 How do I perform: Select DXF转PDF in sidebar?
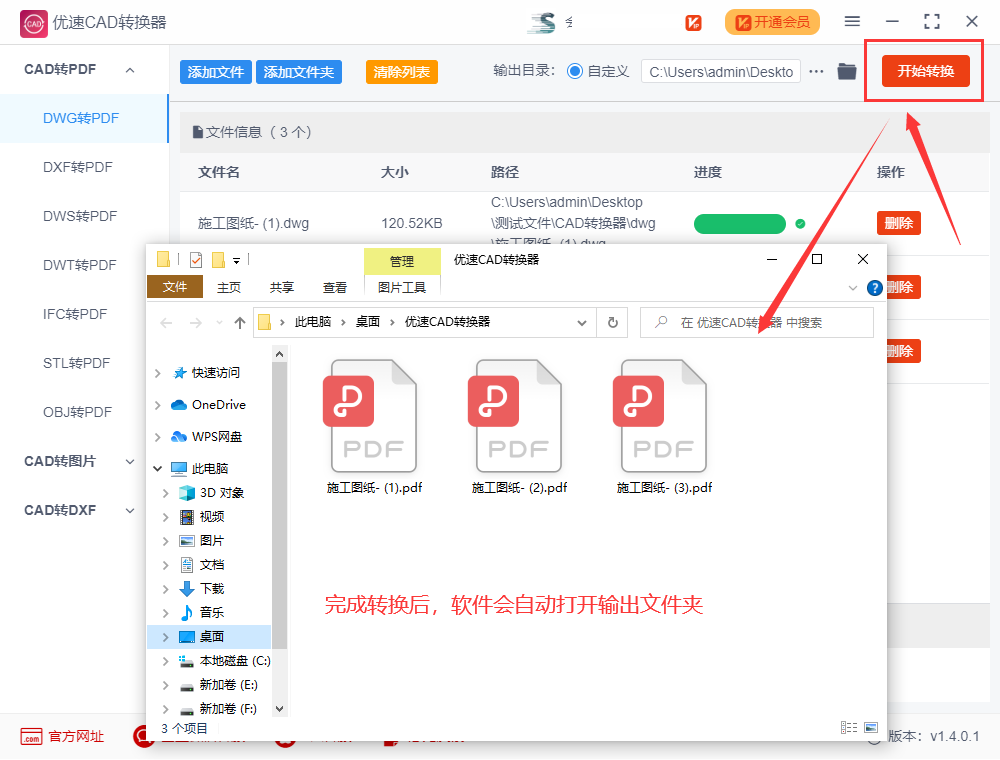click(x=78, y=168)
